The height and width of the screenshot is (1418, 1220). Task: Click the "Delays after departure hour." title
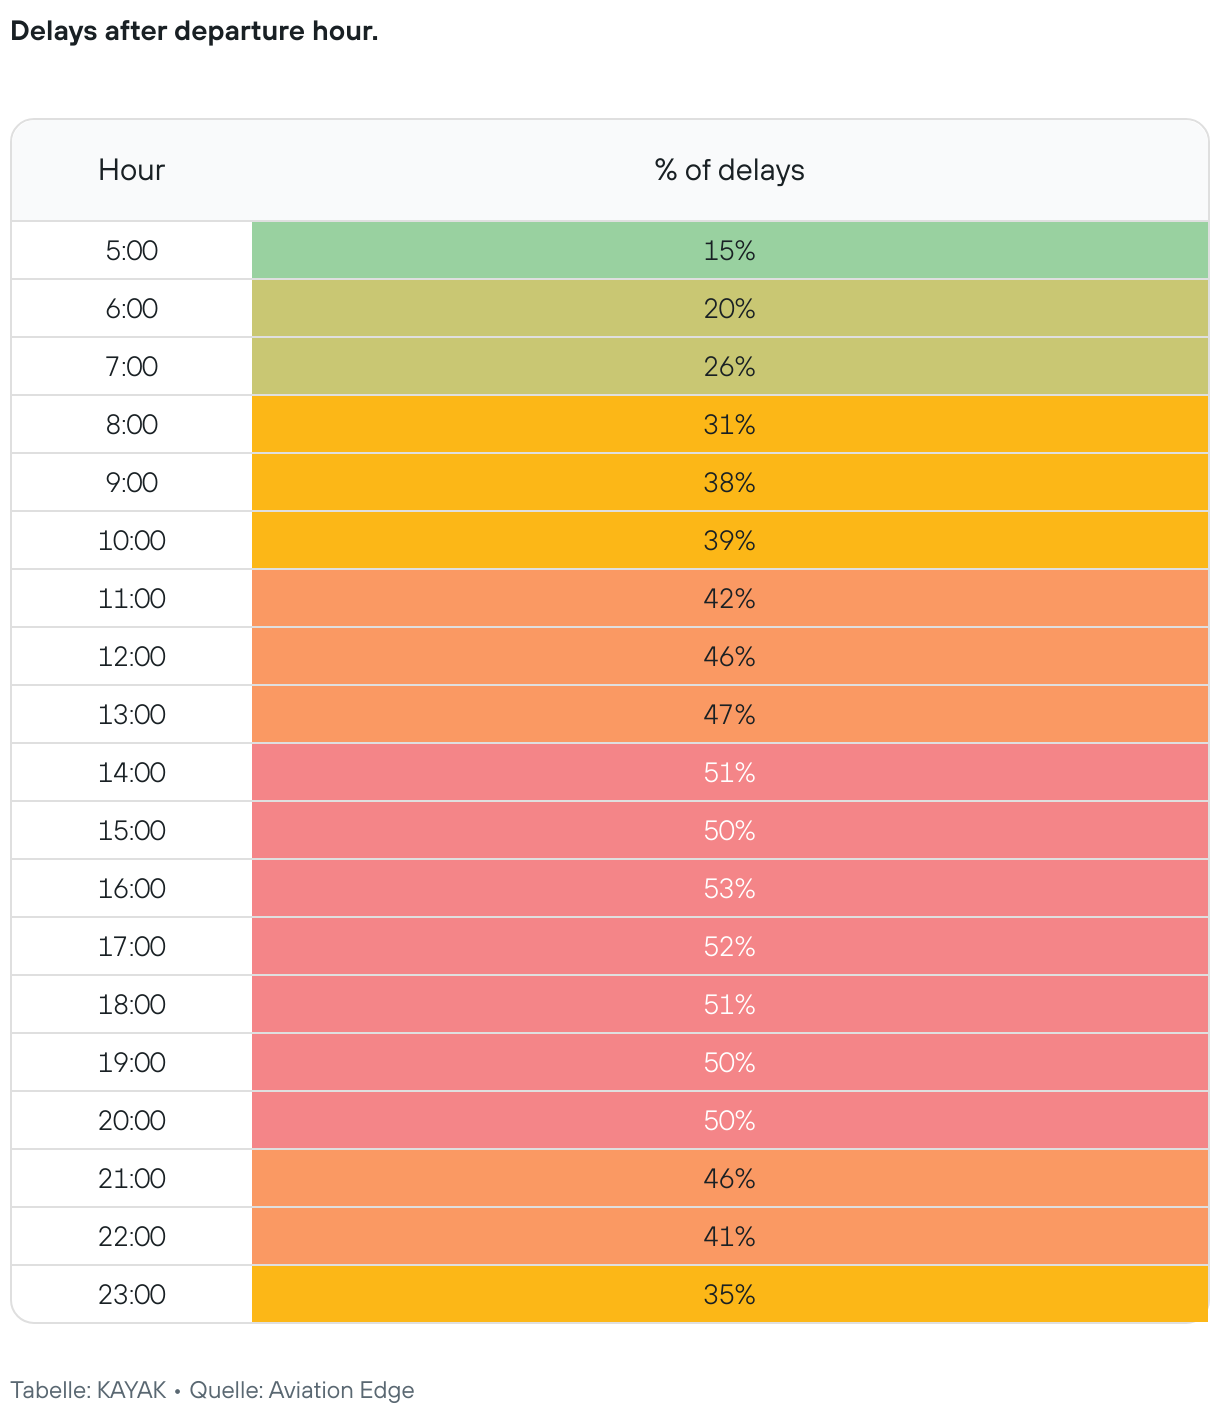[194, 31]
